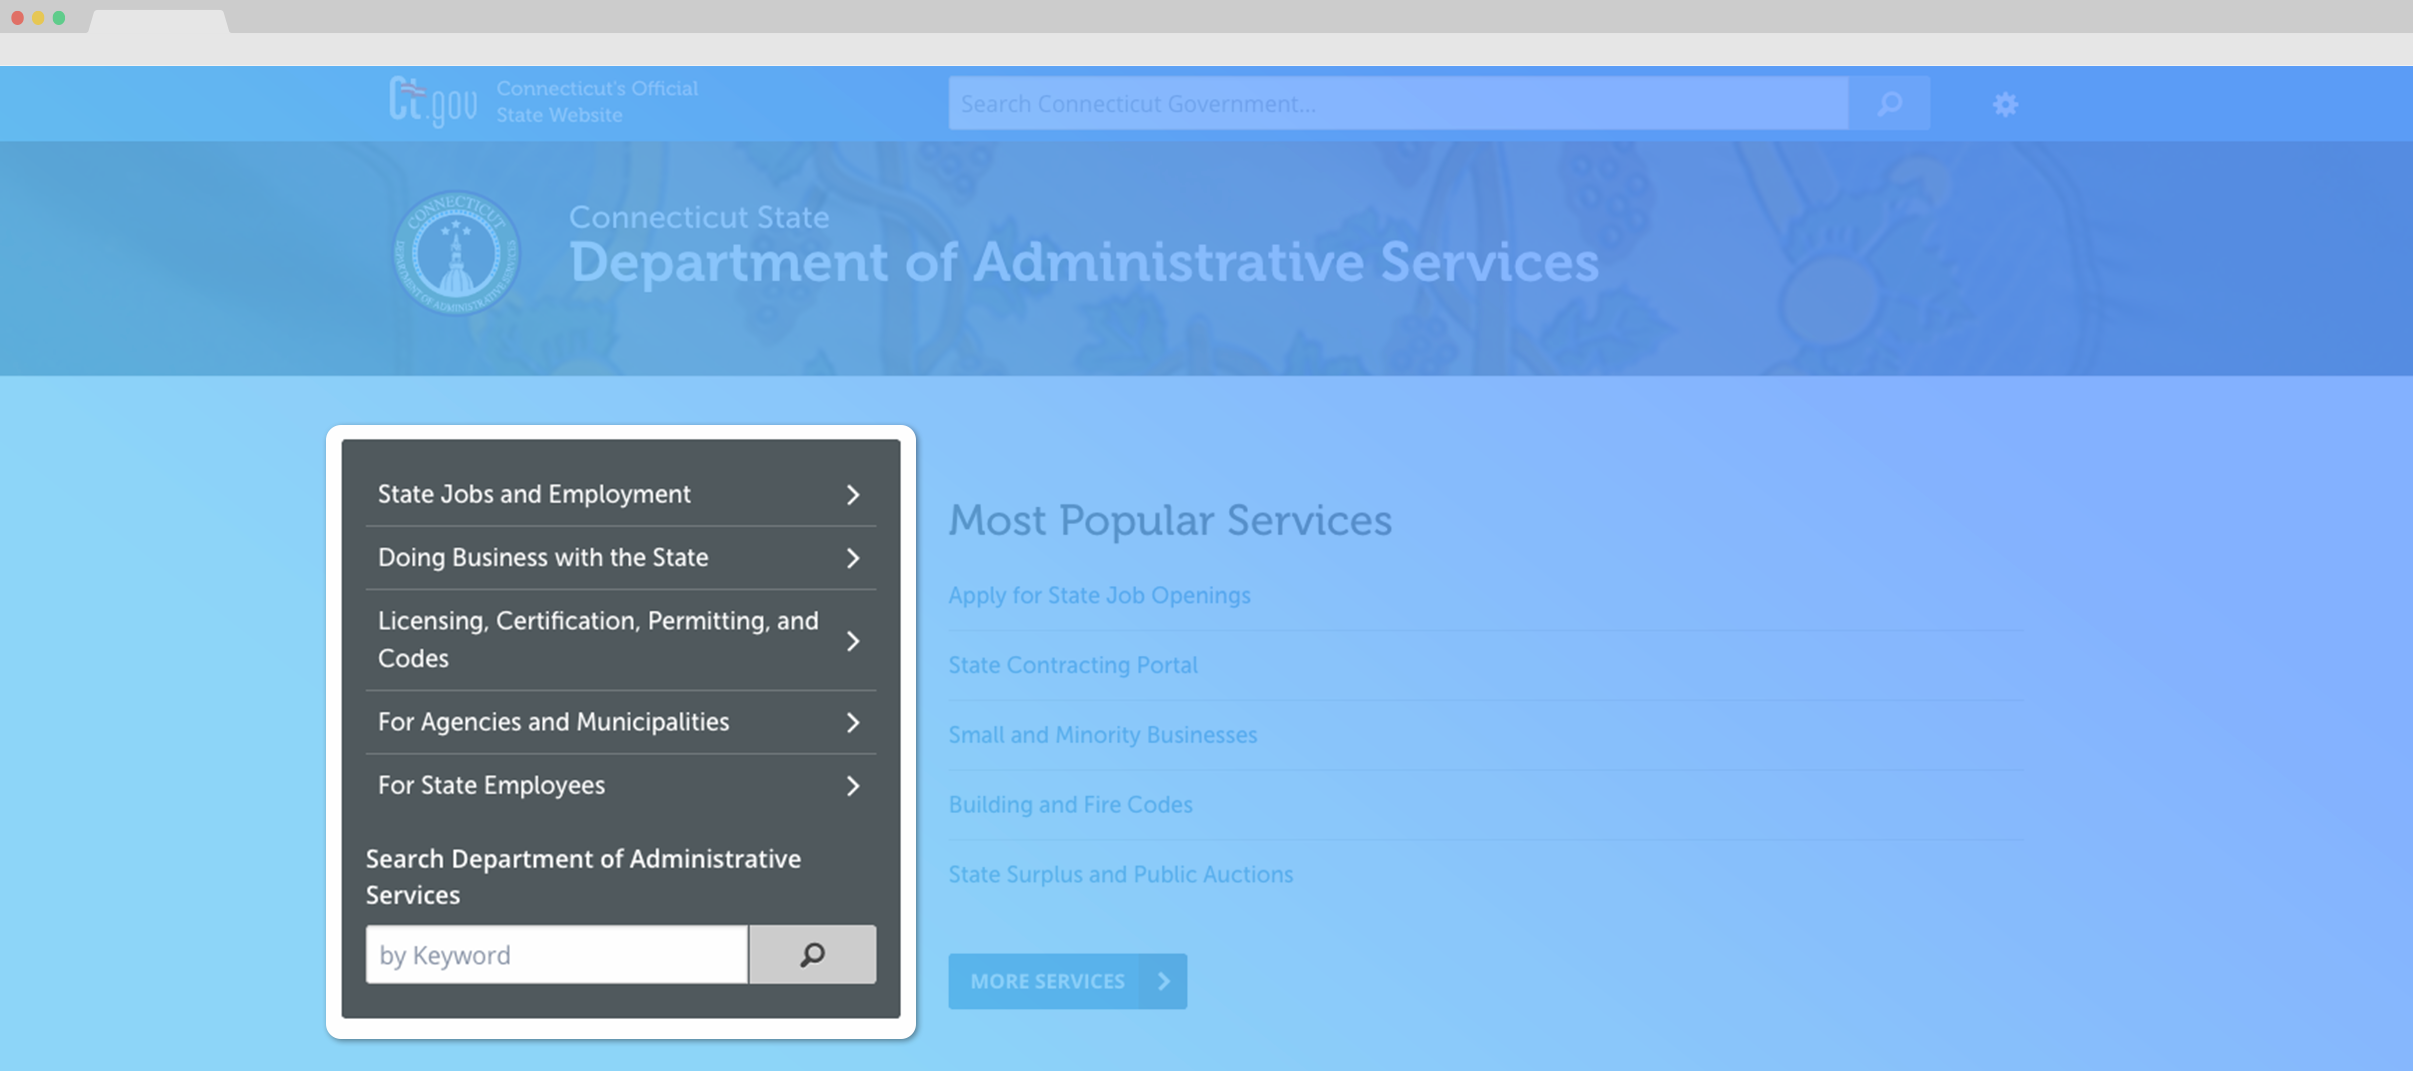Expand Doing Business with the State
This screenshot has height=1071, width=2413.
point(852,557)
